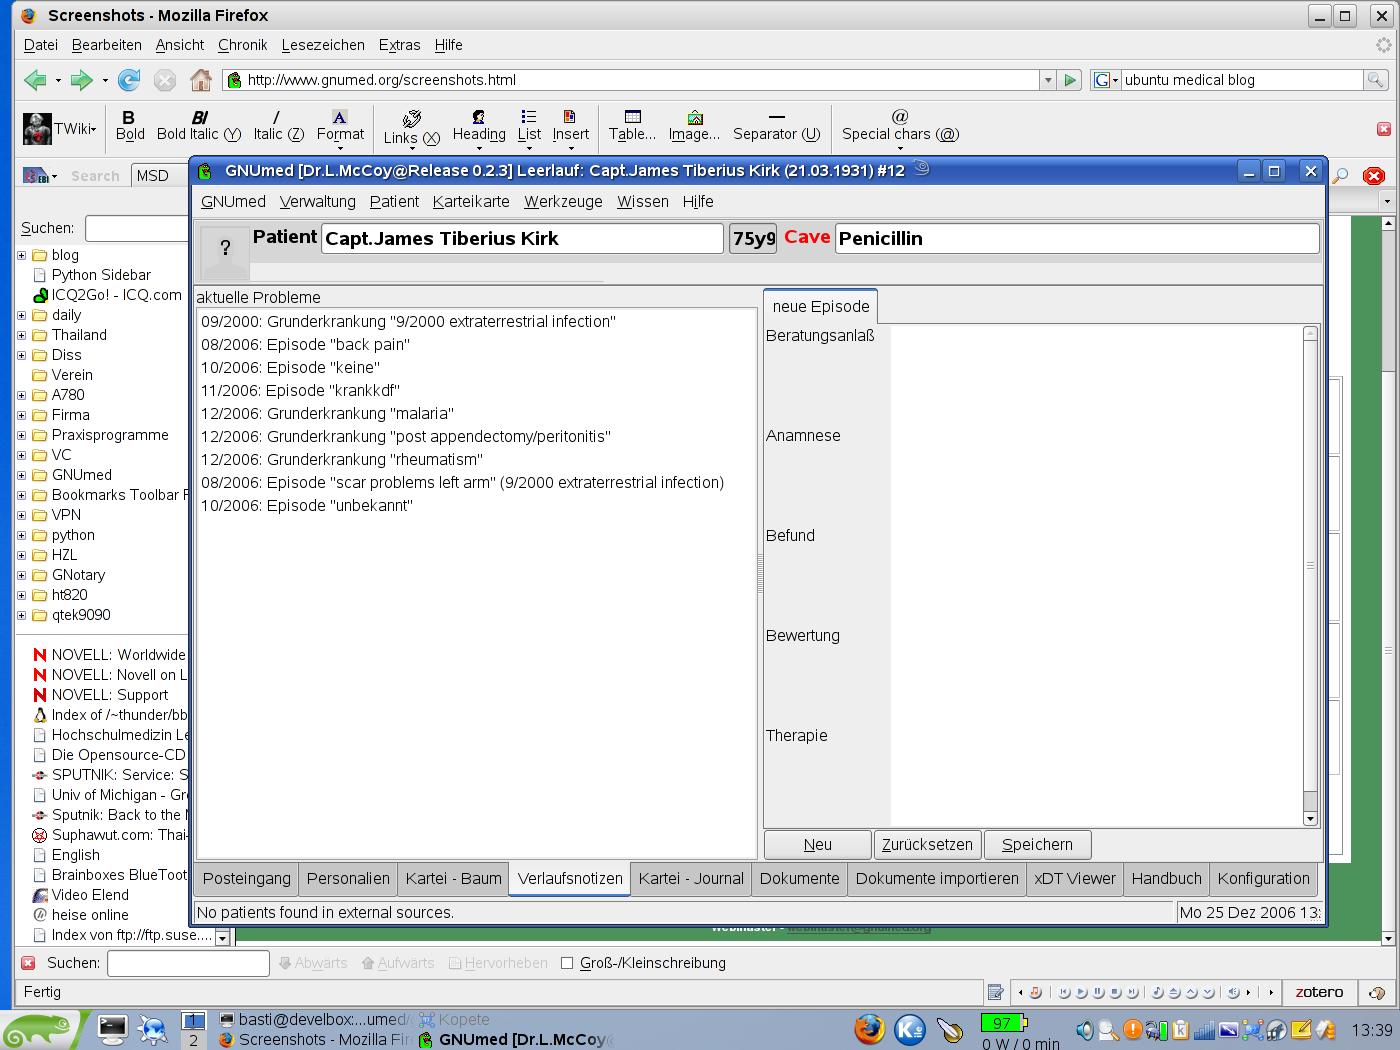Image resolution: width=1400 pixels, height=1050 pixels.
Task: Expand the GNUmed bookmark folder
Action: point(22,475)
